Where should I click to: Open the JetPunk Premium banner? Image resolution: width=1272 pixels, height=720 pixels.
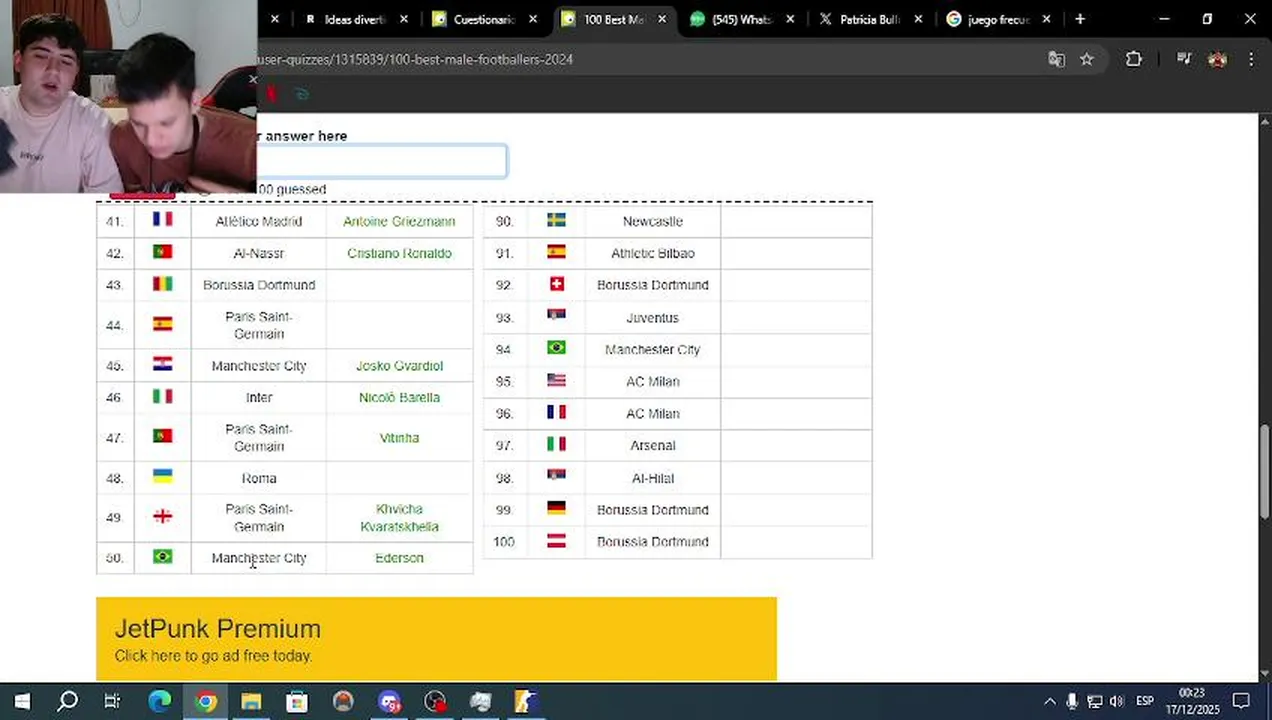pyautogui.click(x=436, y=639)
